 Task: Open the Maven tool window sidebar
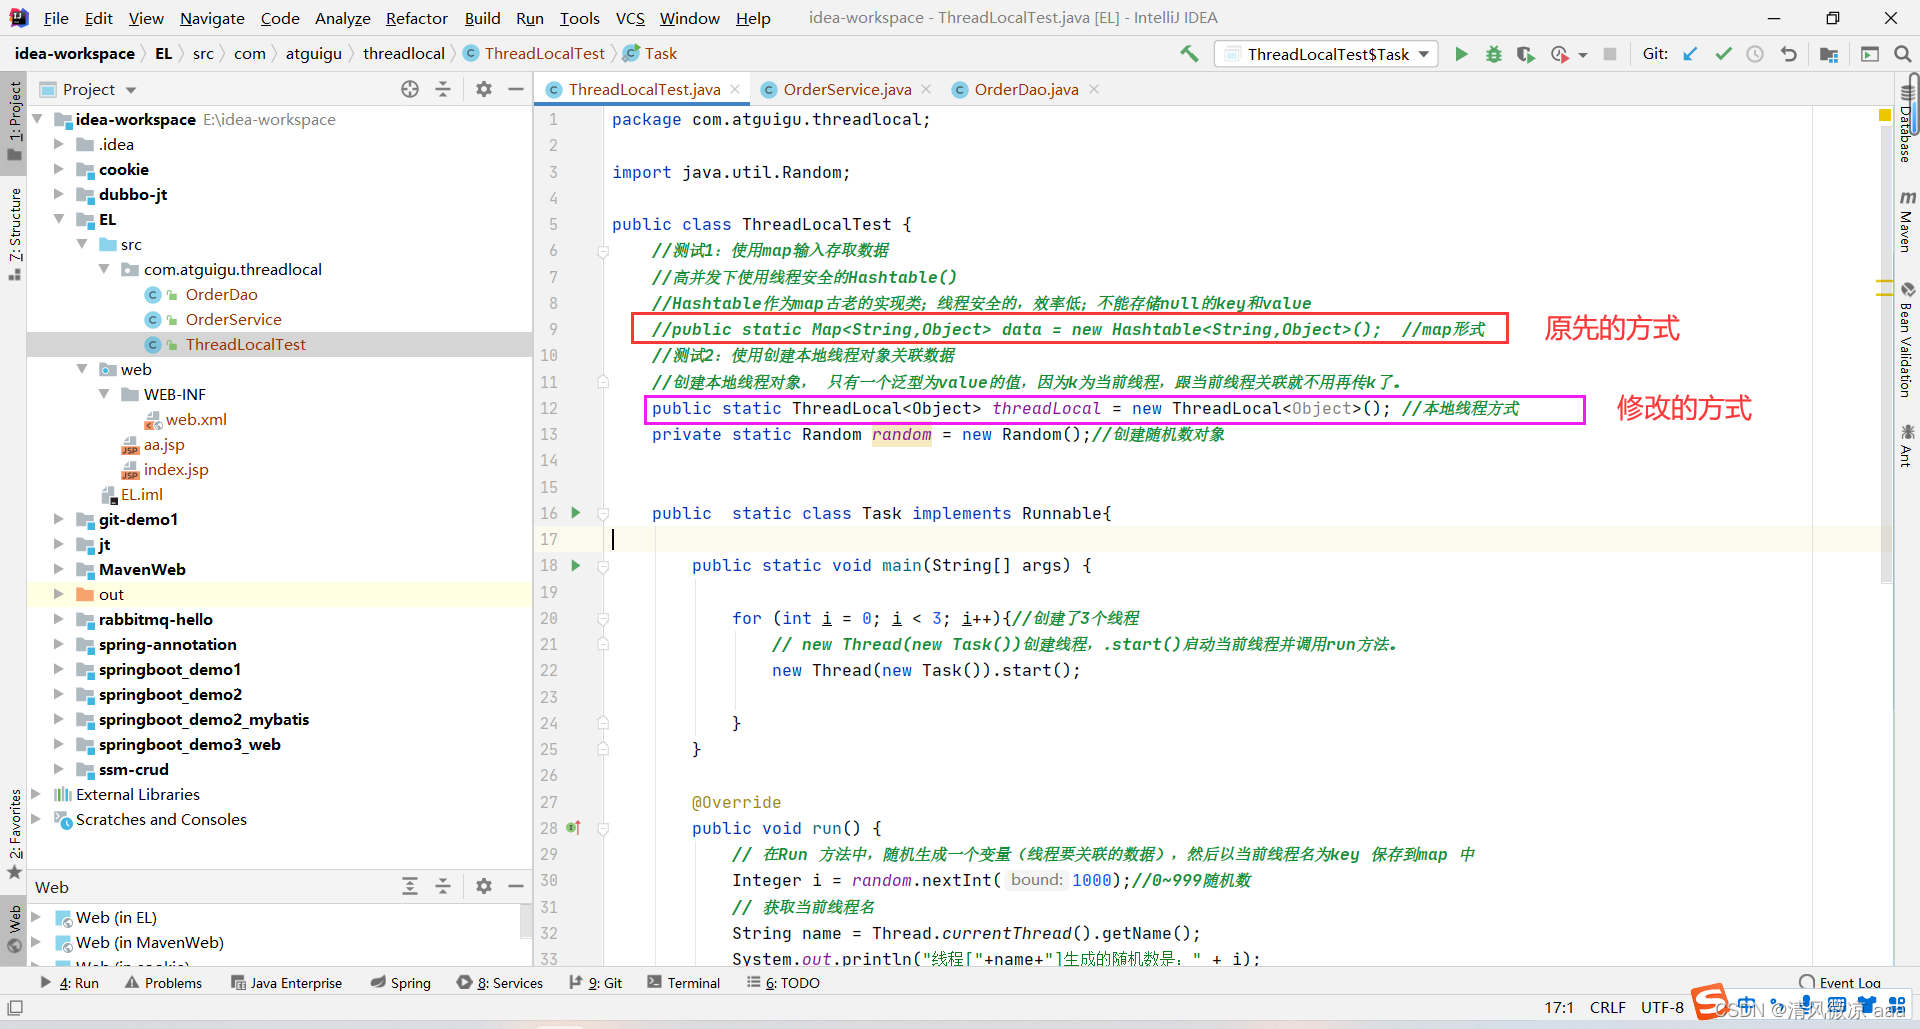1907,221
